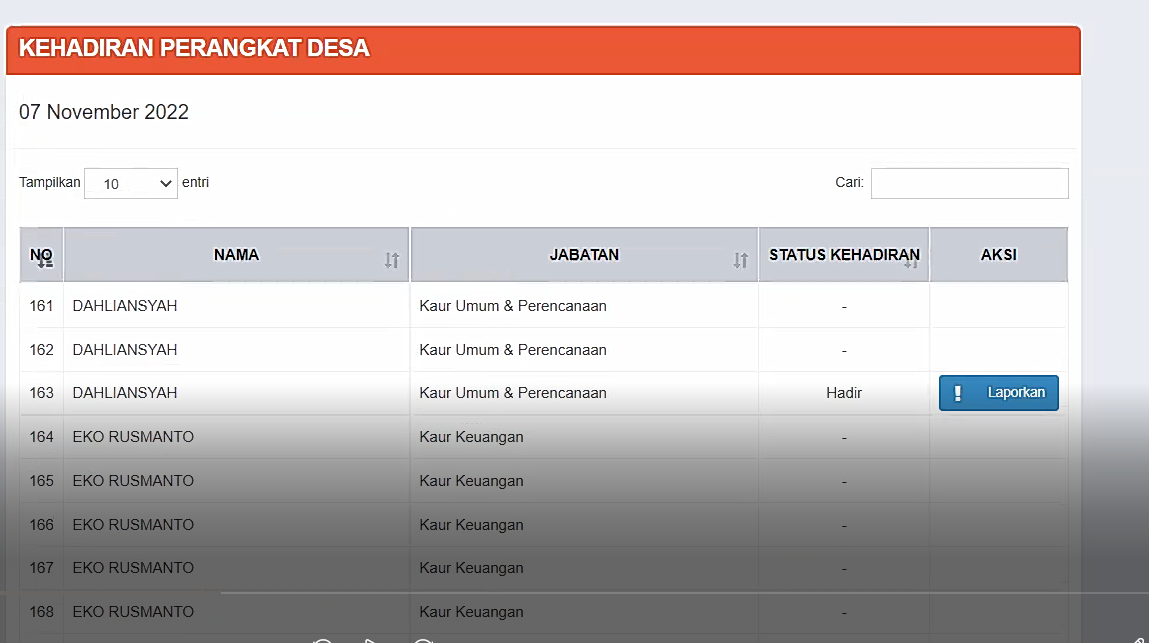Click the Hadir status cell in row 163
This screenshot has height=643, width=1149.
tap(843, 392)
